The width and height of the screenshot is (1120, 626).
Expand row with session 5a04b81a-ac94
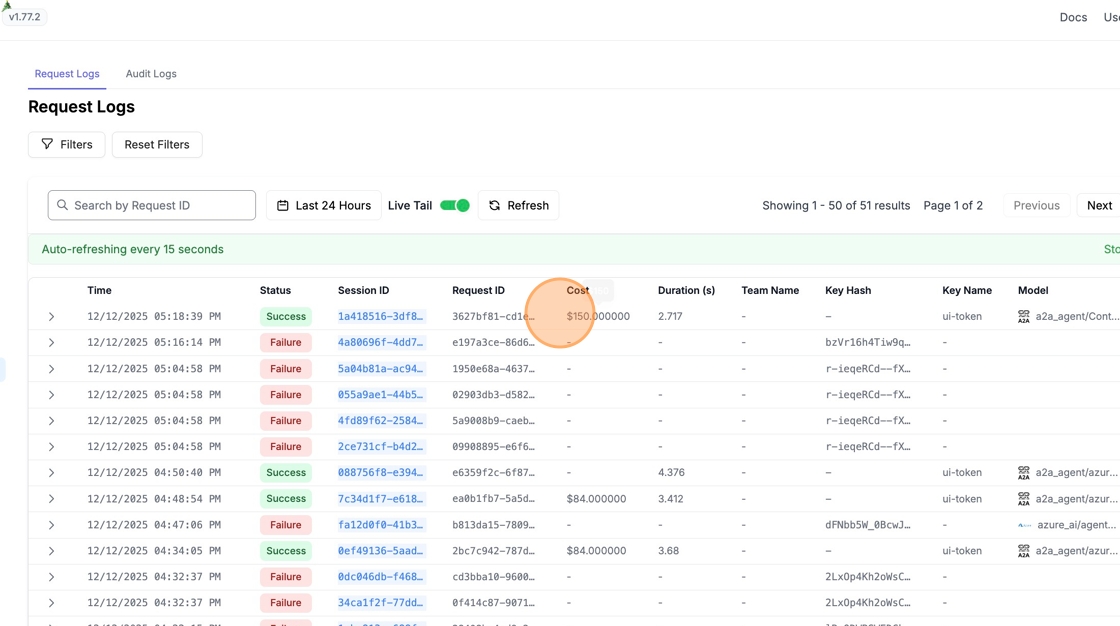coord(51,369)
